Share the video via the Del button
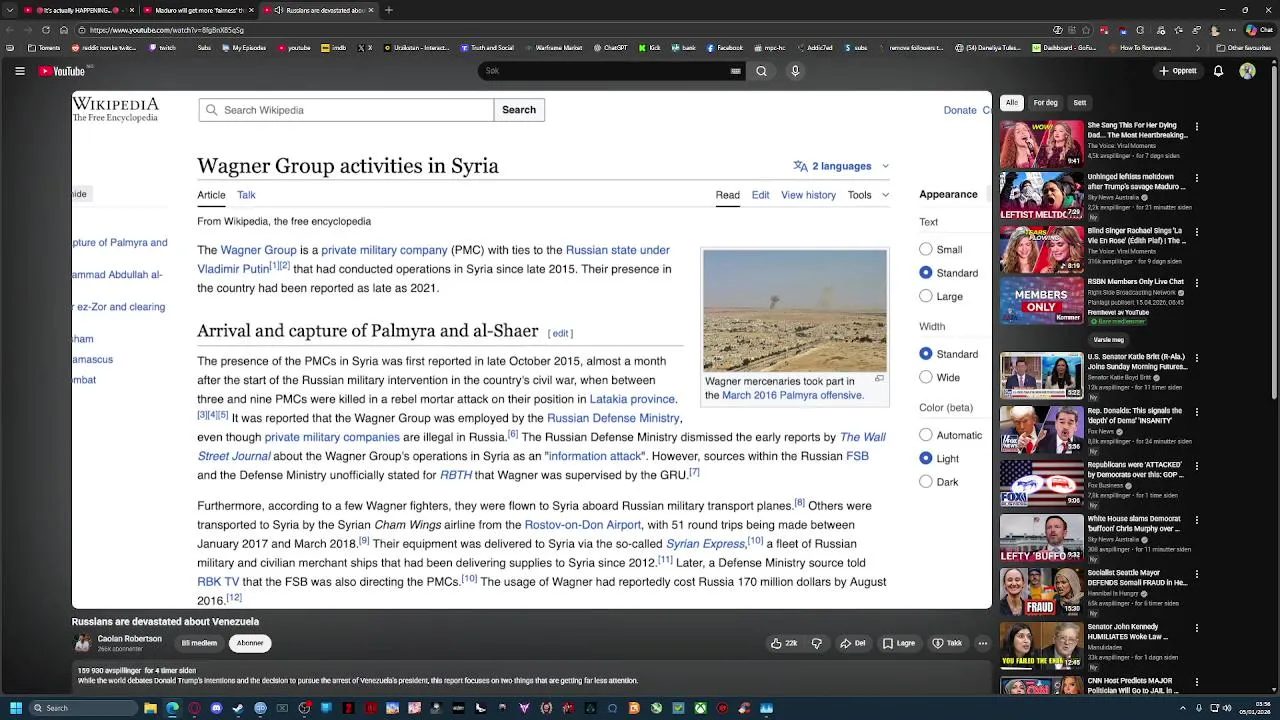 pyautogui.click(x=853, y=643)
